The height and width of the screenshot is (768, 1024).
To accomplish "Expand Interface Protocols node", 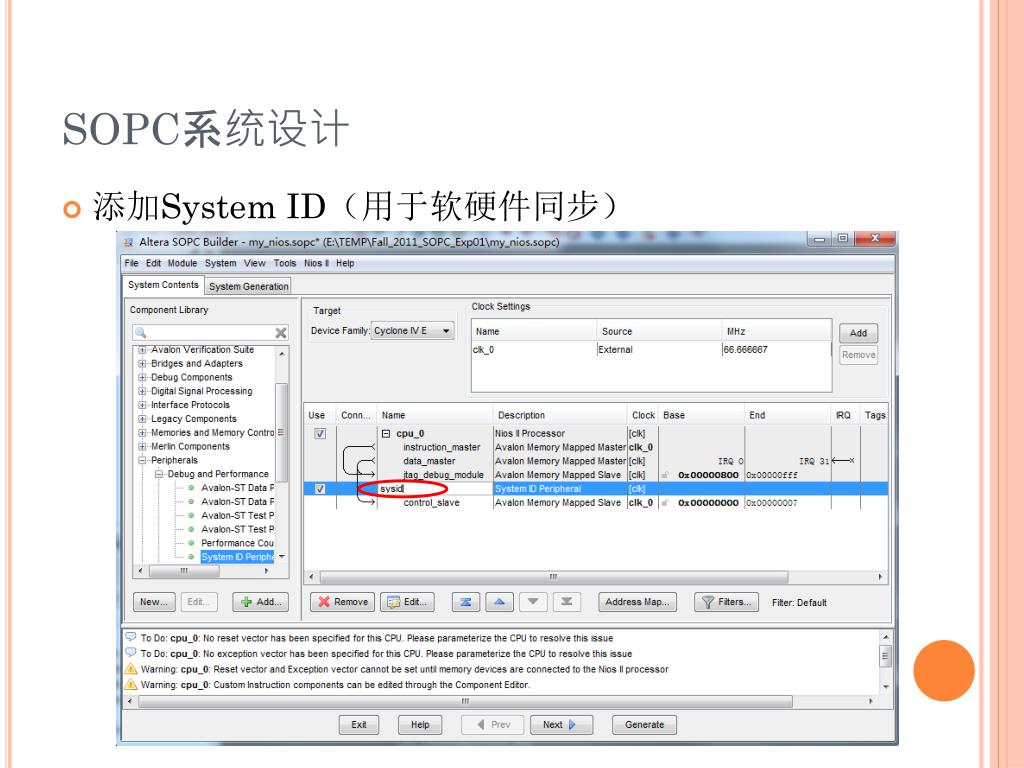I will (142, 405).
